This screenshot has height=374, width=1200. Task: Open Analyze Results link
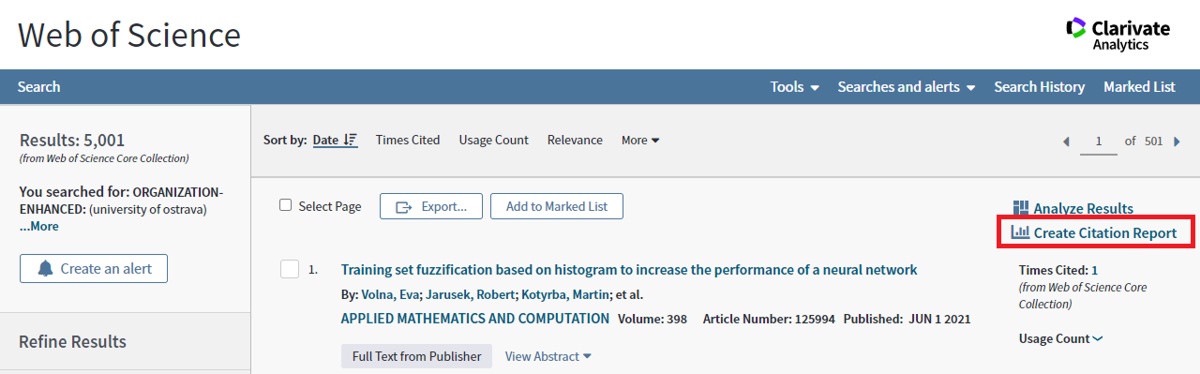pyautogui.click(x=1073, y=208)
